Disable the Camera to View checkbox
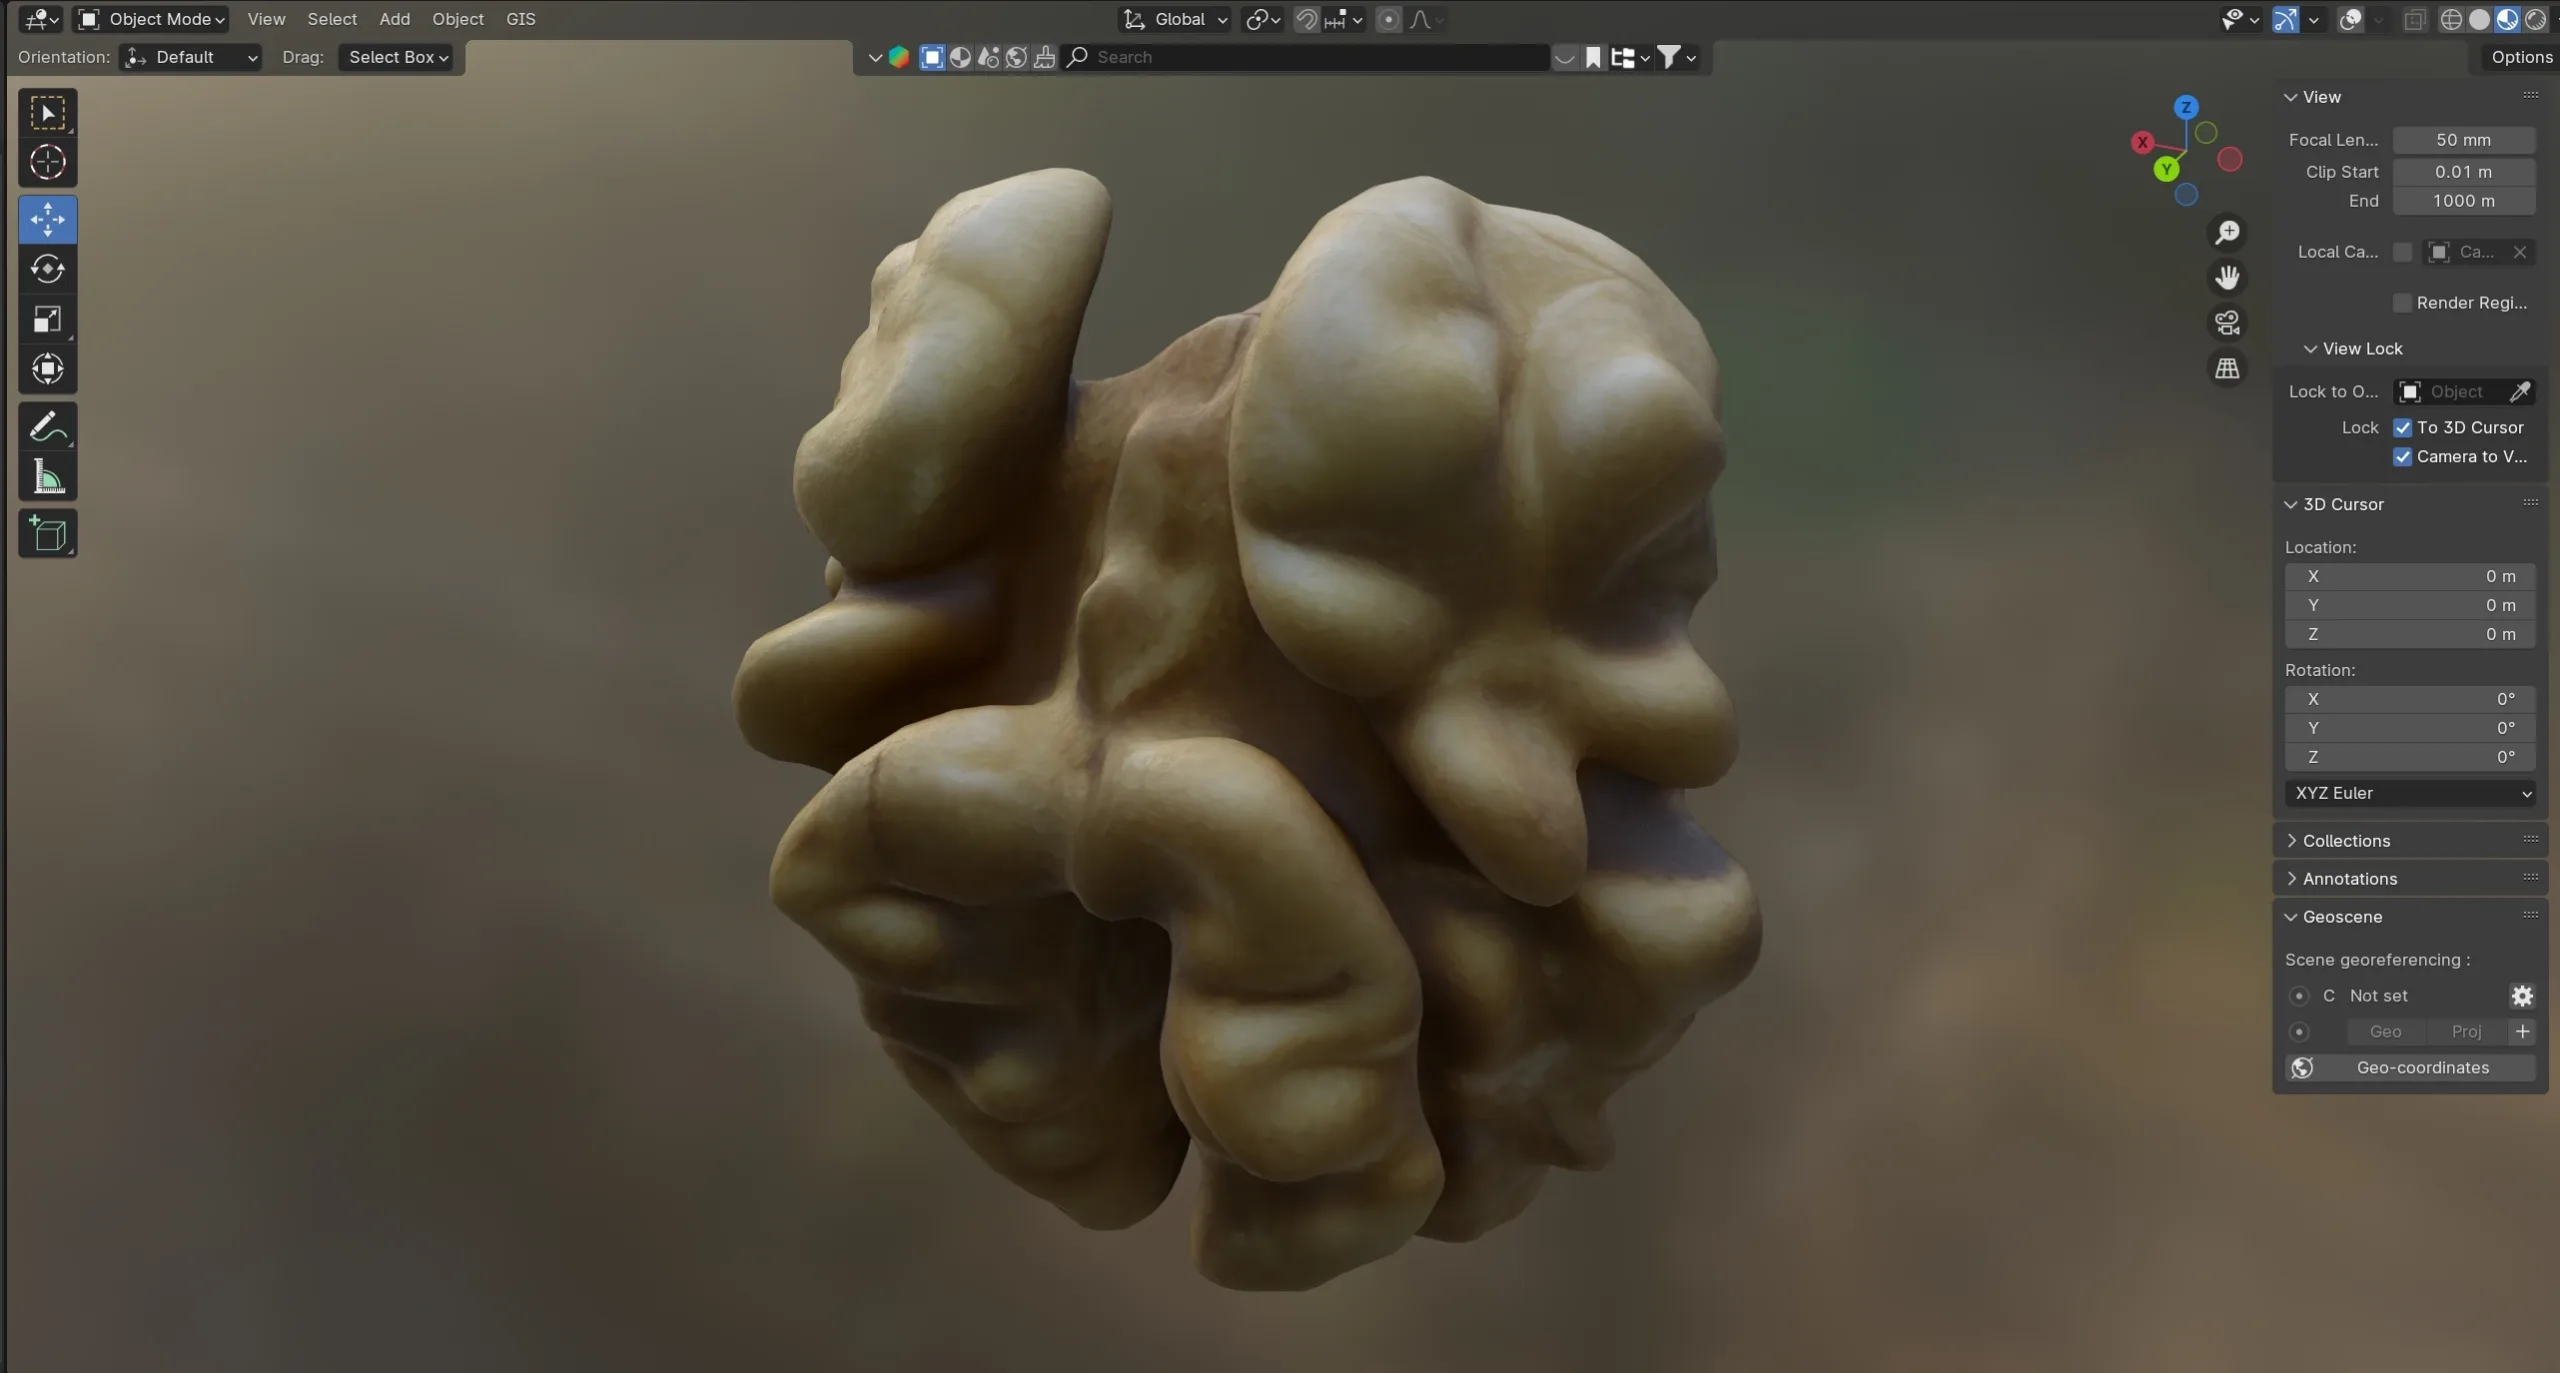 click(2402, 457)
